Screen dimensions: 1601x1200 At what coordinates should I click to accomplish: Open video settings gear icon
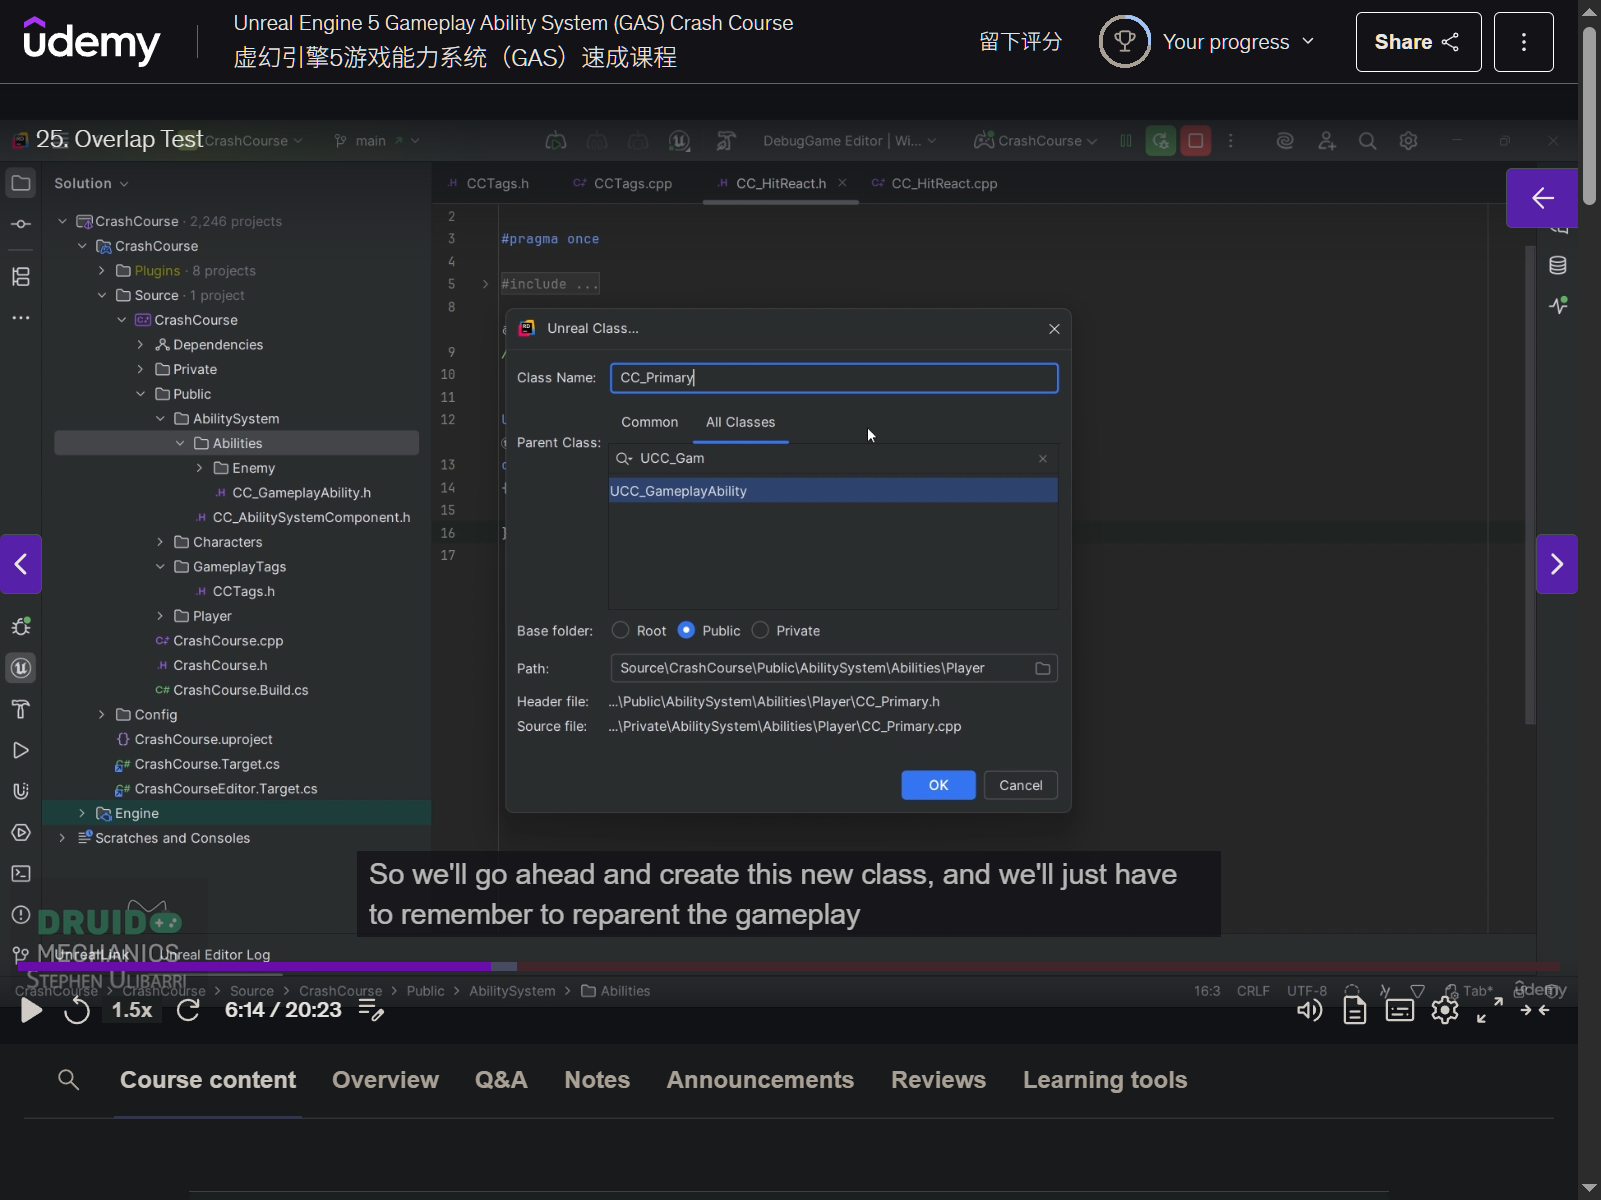pos(1444,1010)
